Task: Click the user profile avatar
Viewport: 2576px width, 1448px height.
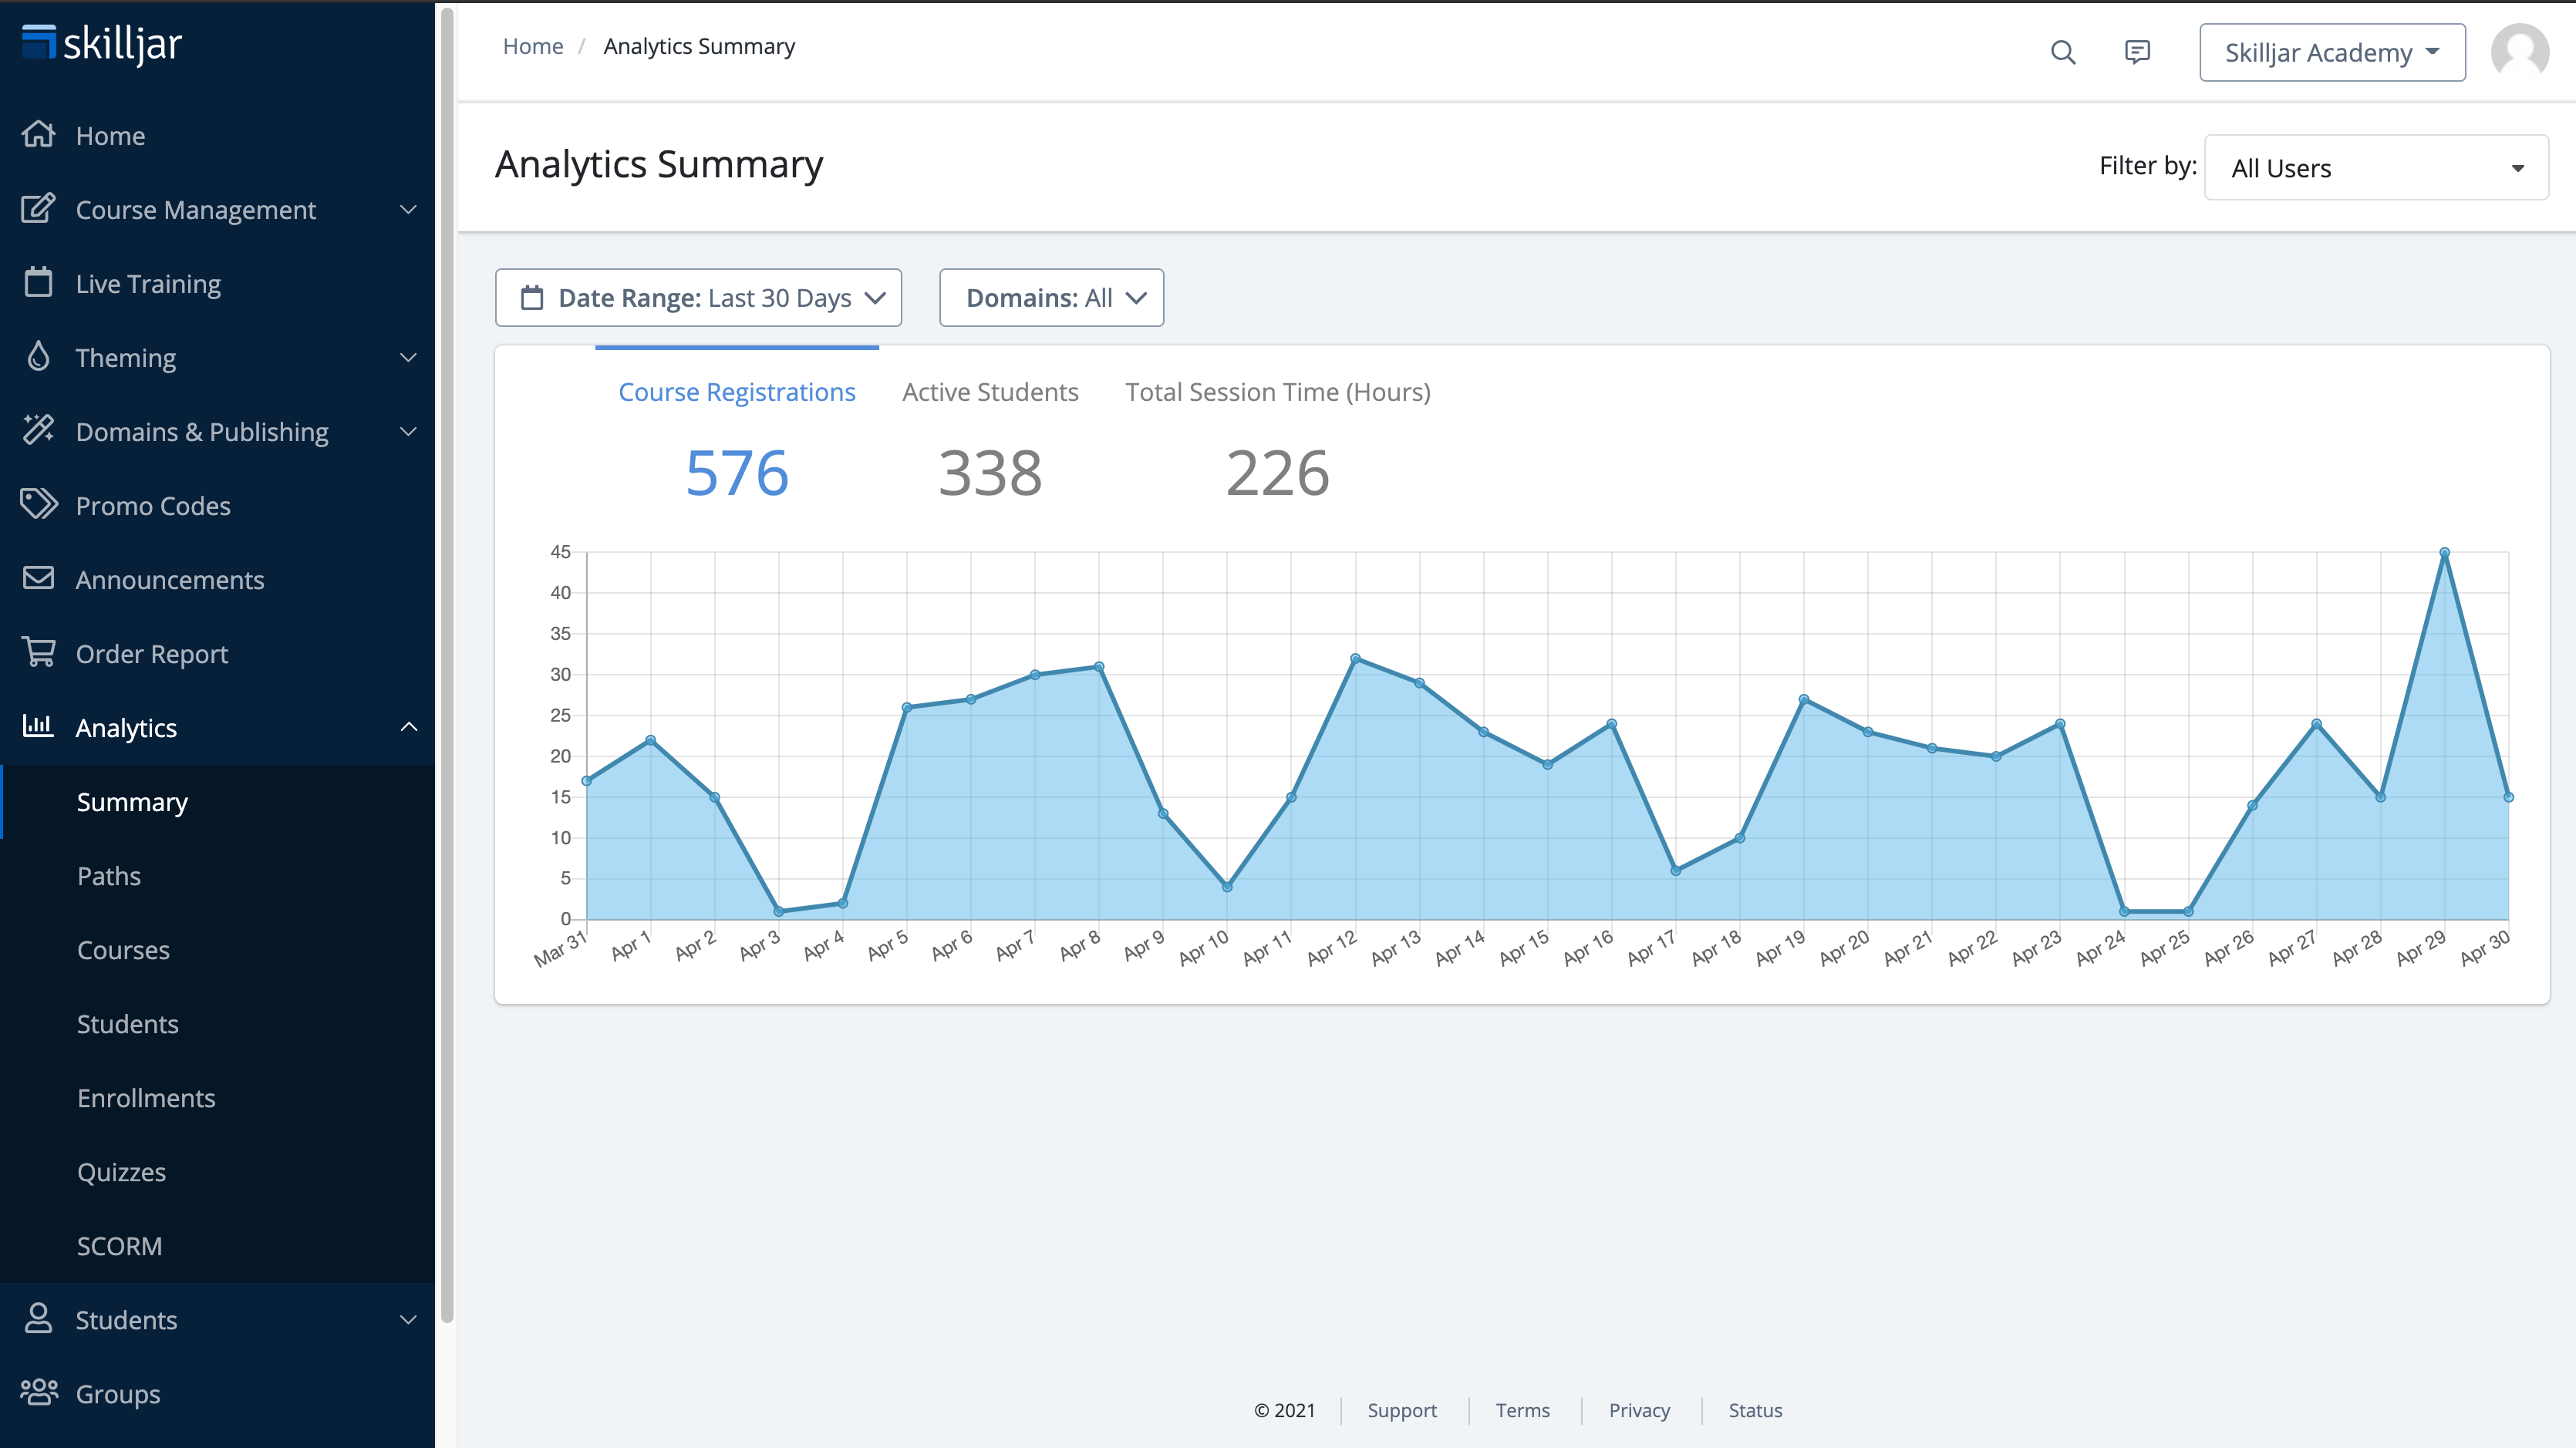Action: point(2519,52)
